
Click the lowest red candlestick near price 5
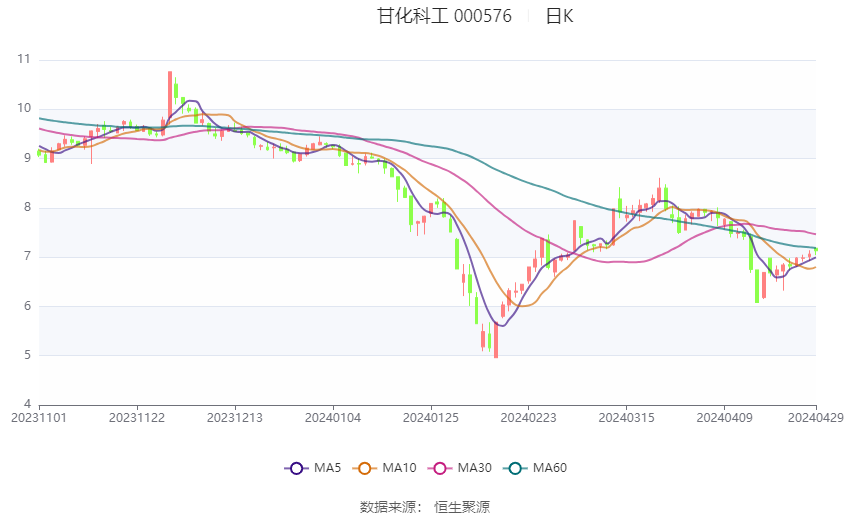point(496,340)
